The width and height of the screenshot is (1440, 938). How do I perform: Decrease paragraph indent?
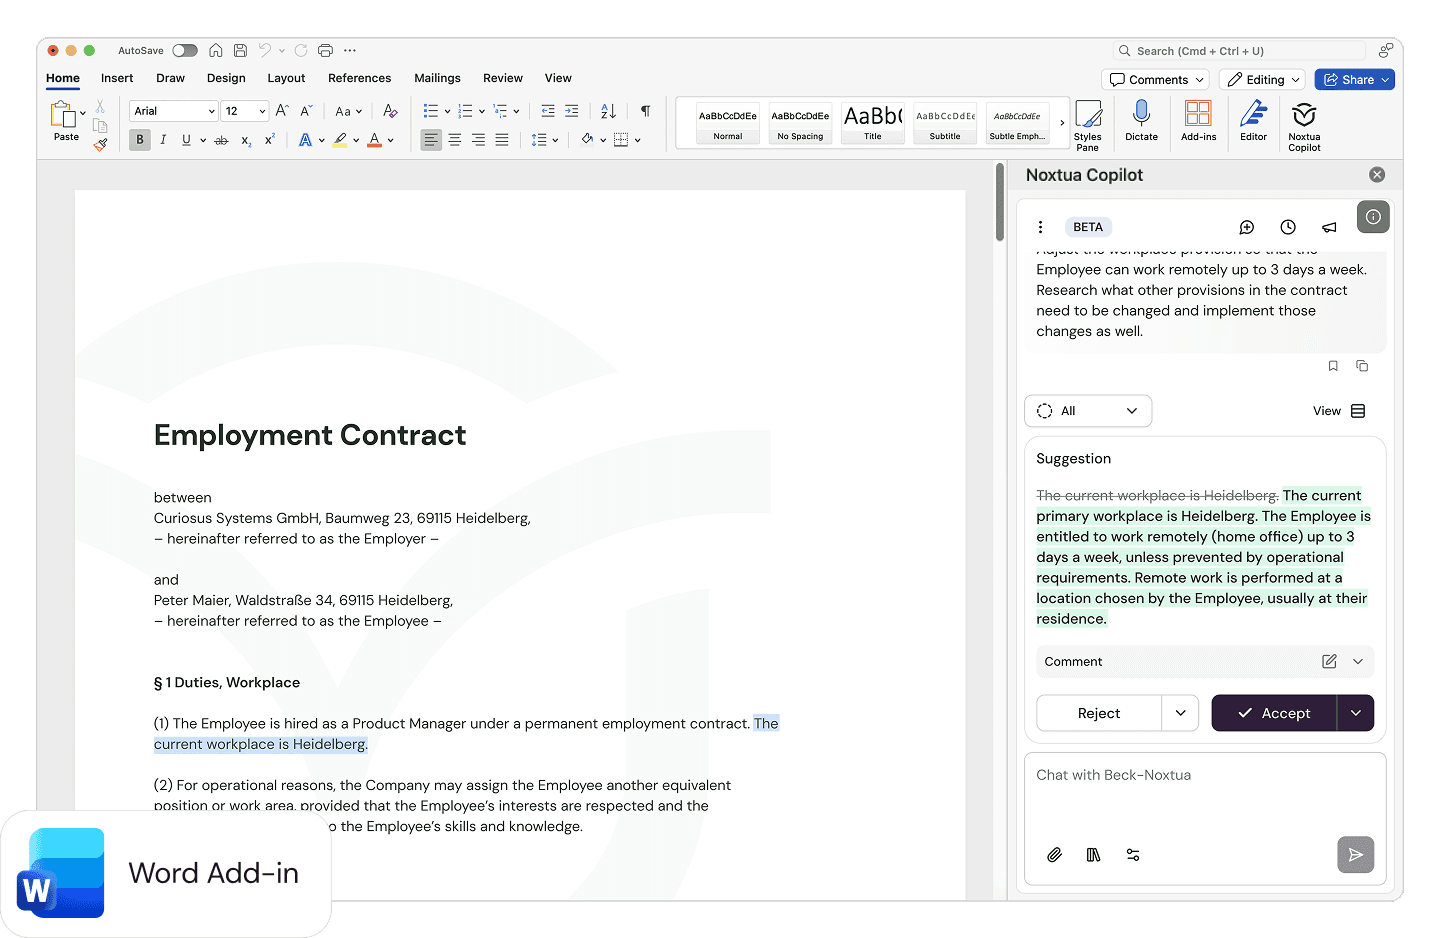point(548,111)
